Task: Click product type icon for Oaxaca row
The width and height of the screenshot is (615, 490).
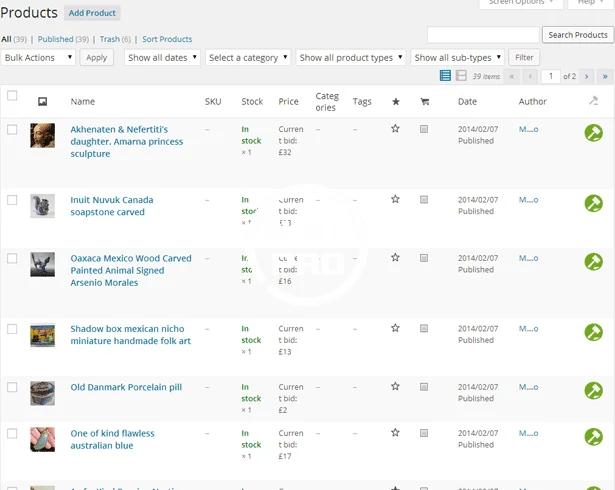Action: pyautogui.click(x=423, y=258)
